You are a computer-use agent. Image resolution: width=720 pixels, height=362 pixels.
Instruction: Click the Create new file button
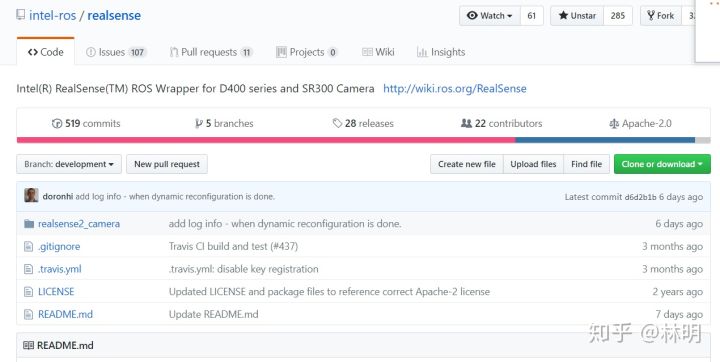tap(467, 164)
